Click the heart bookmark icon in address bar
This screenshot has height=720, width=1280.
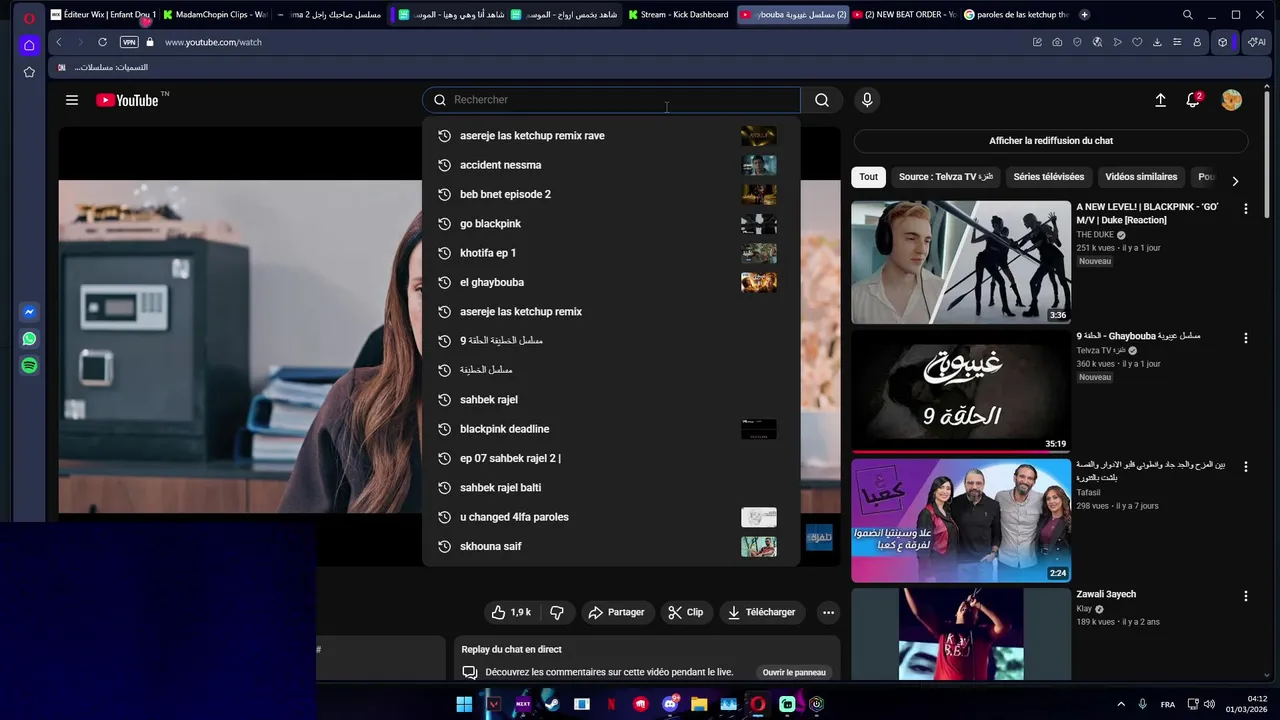[x=1137, y=42]
